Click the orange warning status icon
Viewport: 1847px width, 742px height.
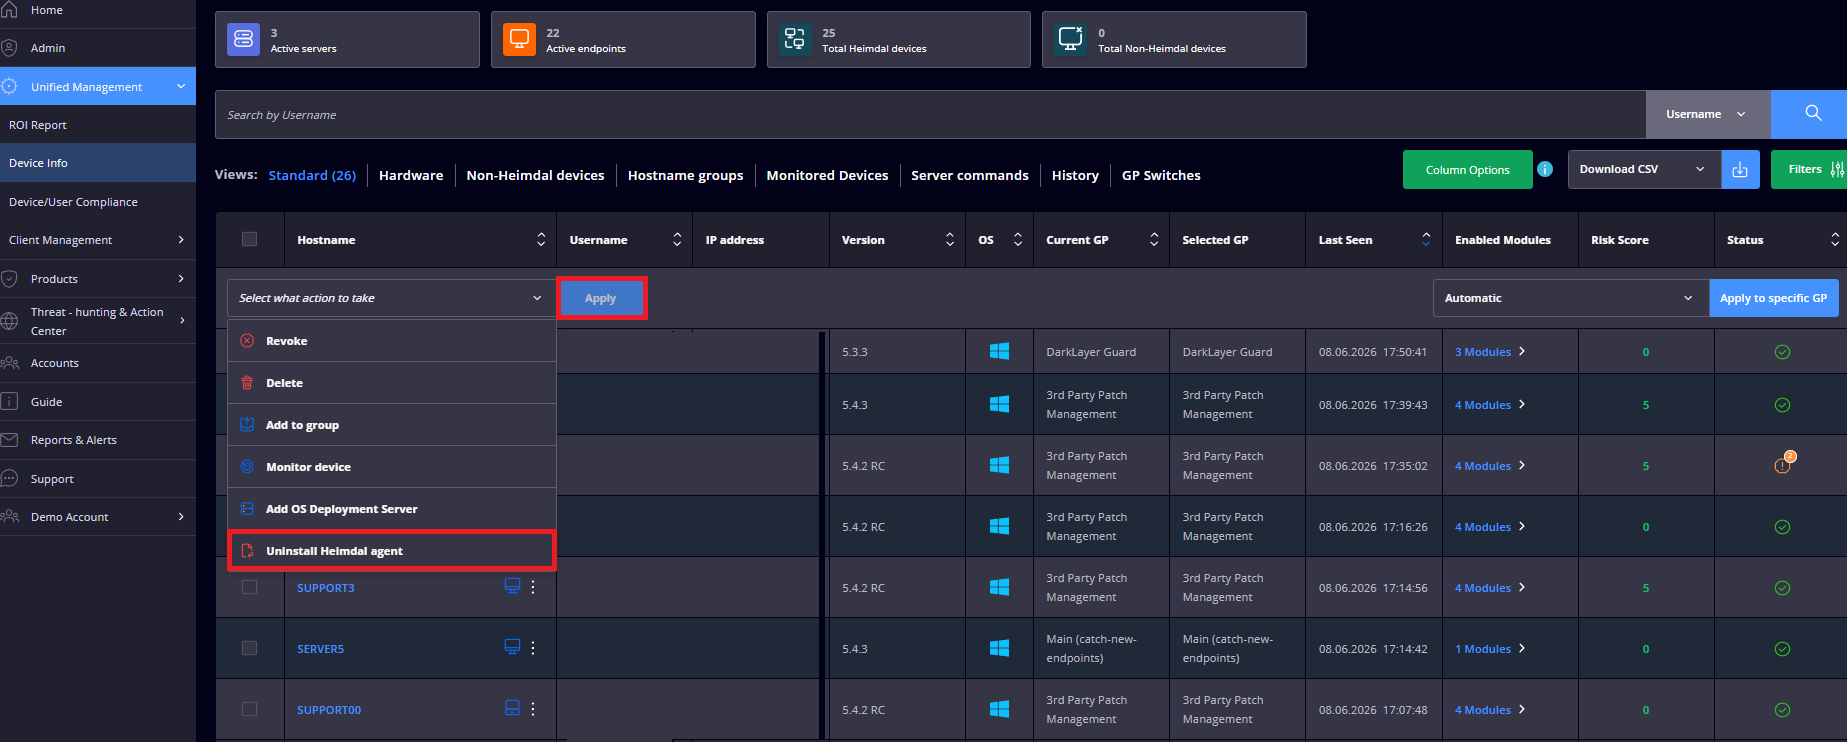(1783, 464)
